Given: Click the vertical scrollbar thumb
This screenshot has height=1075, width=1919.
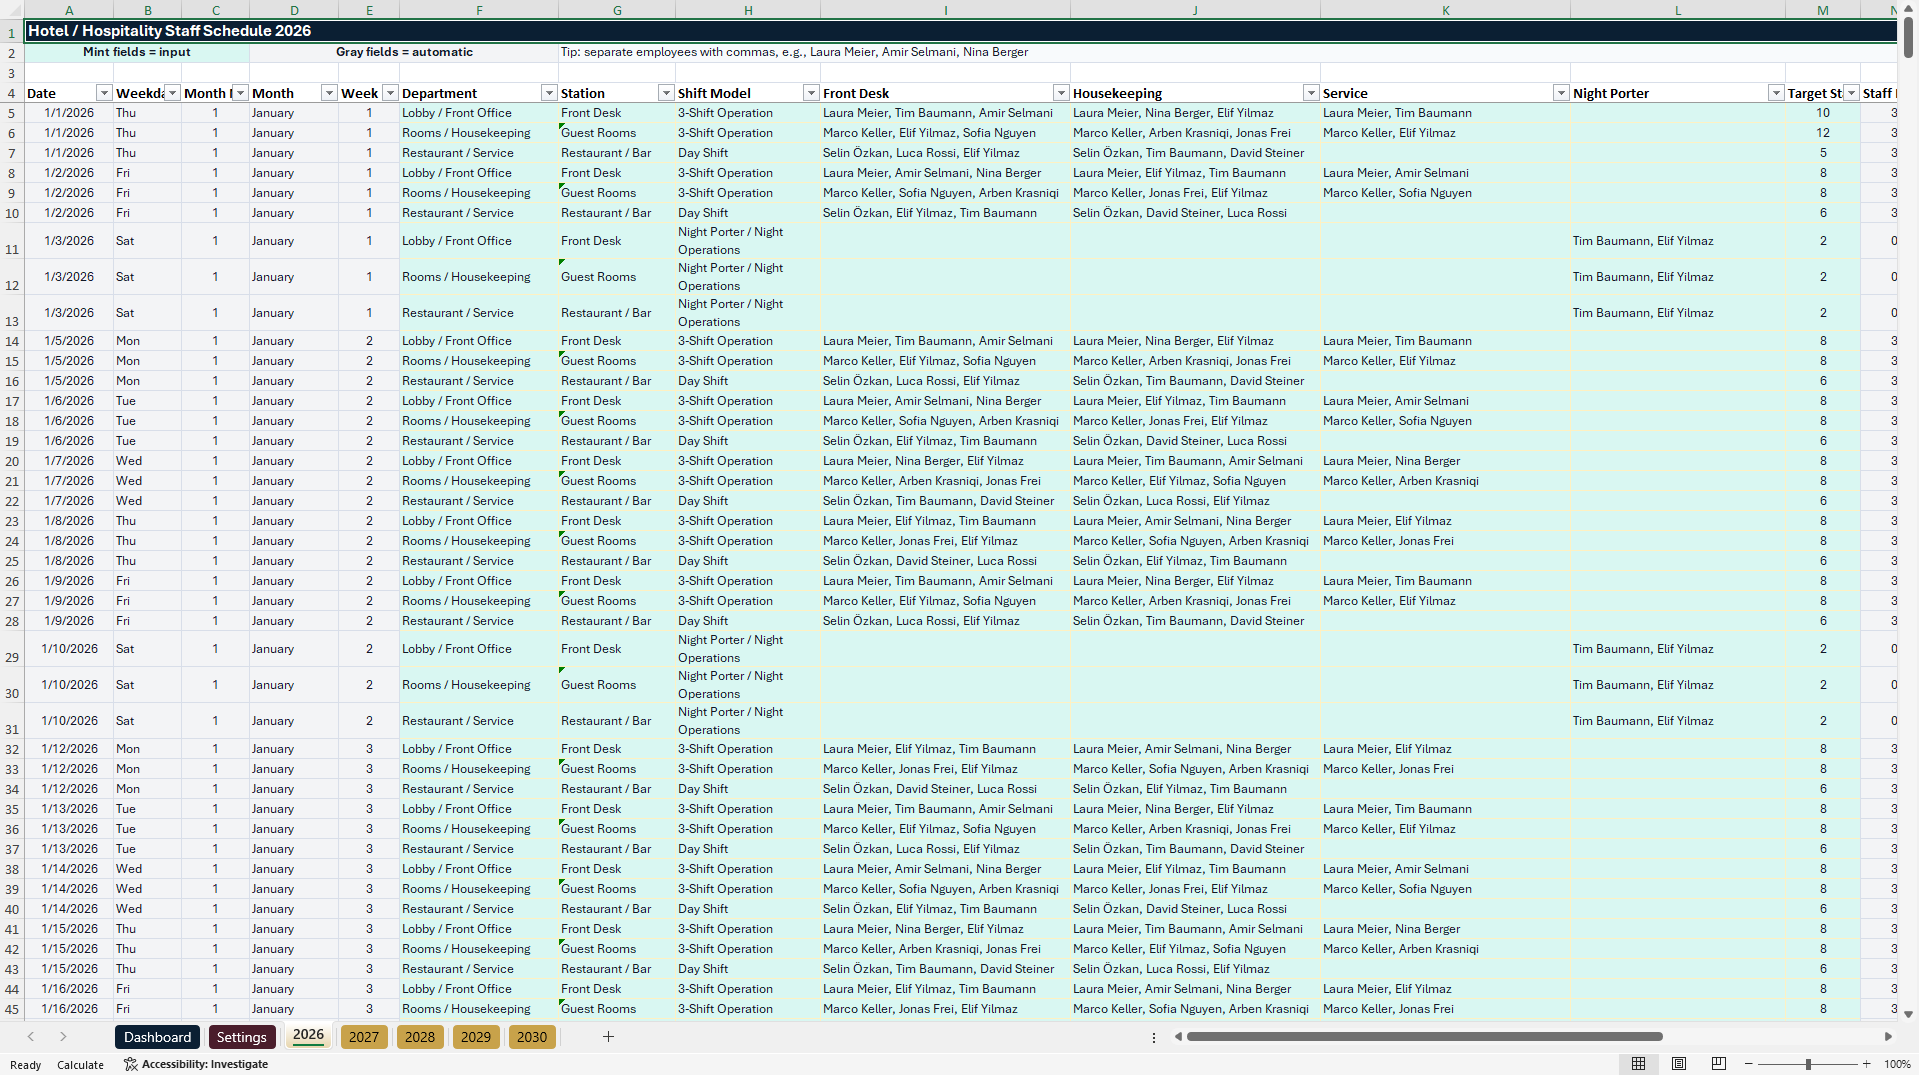Looking at the screenshot, I should [x=1909, y=37].
